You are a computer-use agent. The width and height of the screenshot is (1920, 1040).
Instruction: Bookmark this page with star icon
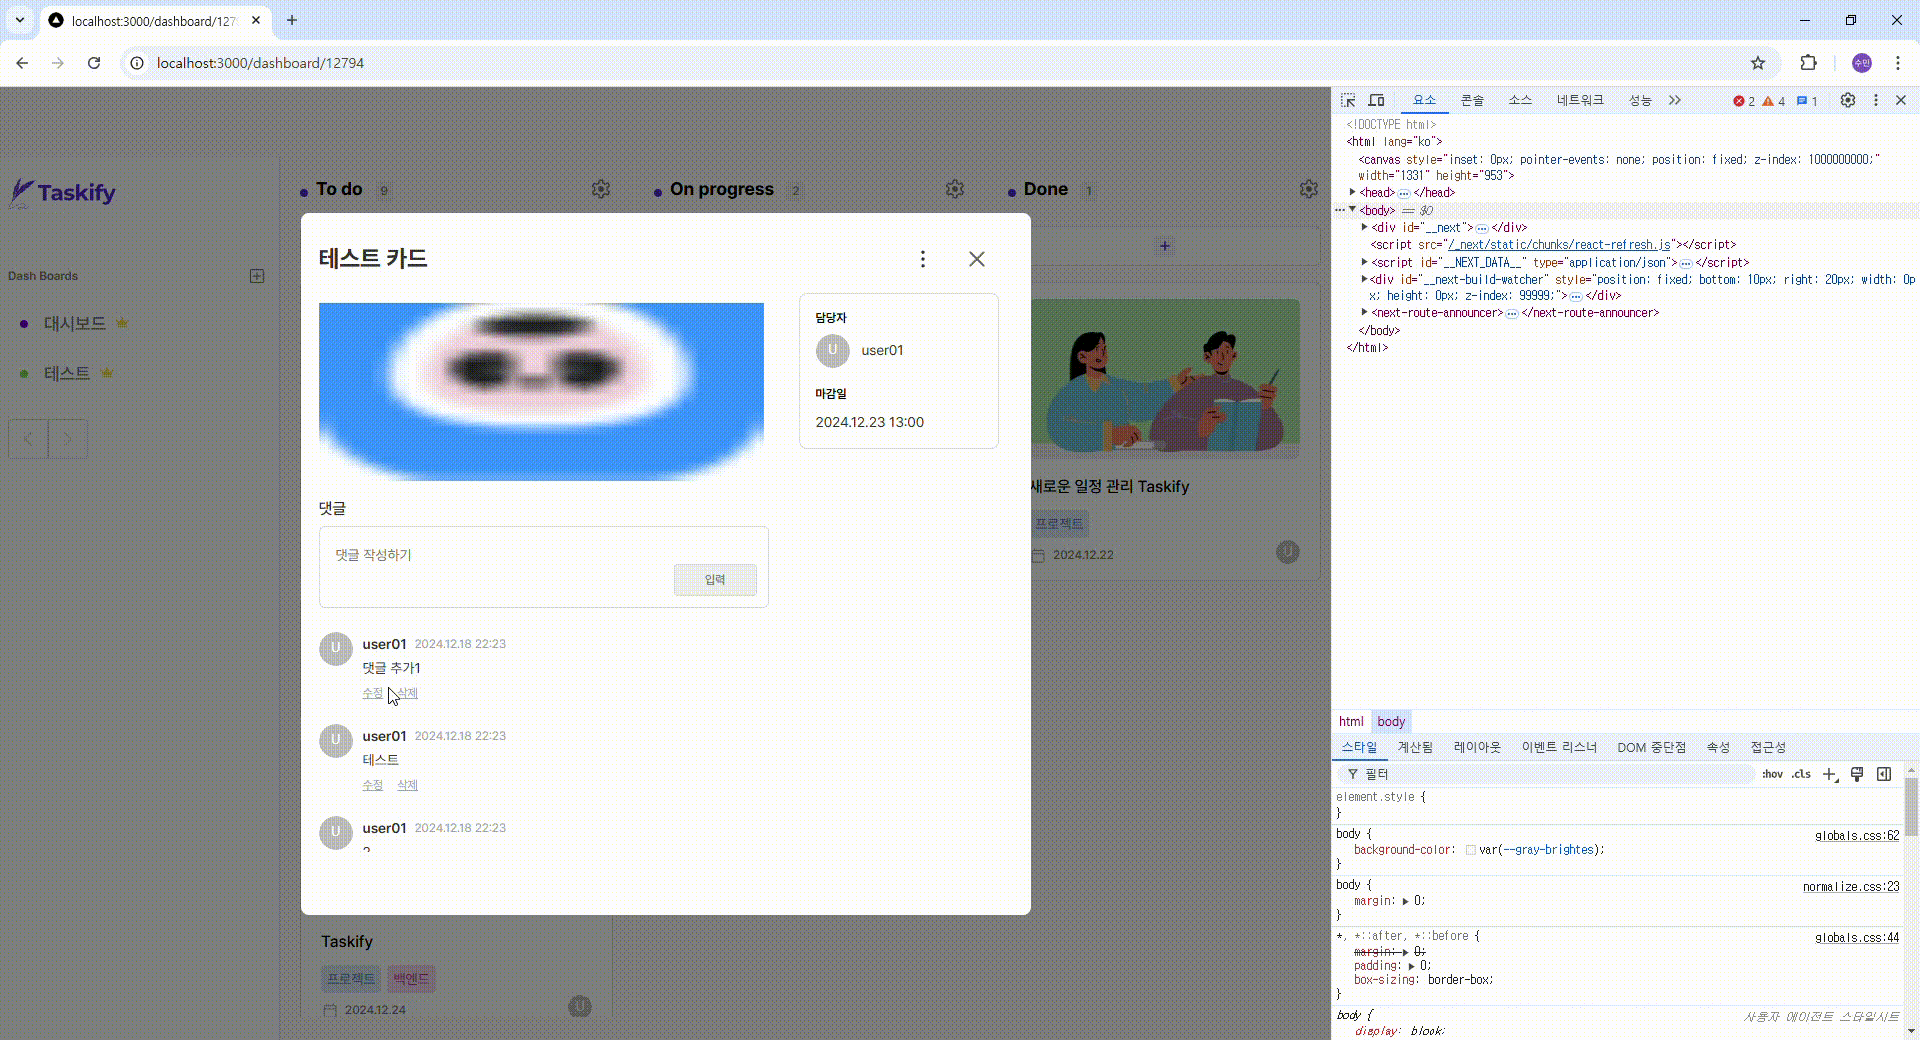tap(1758, 63)
